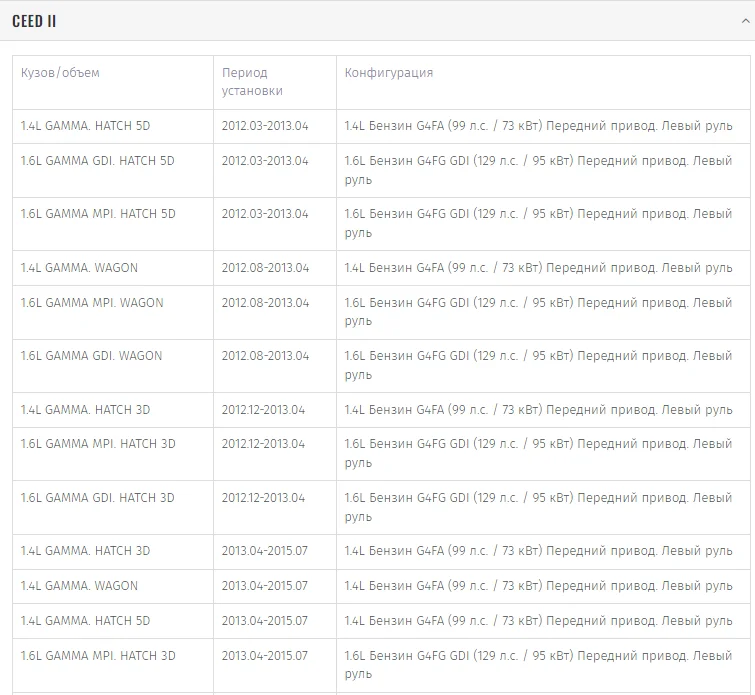Viewport: 755px width, 695px height.
Task: Click the Период установки column header
Action: click(252, 82)
